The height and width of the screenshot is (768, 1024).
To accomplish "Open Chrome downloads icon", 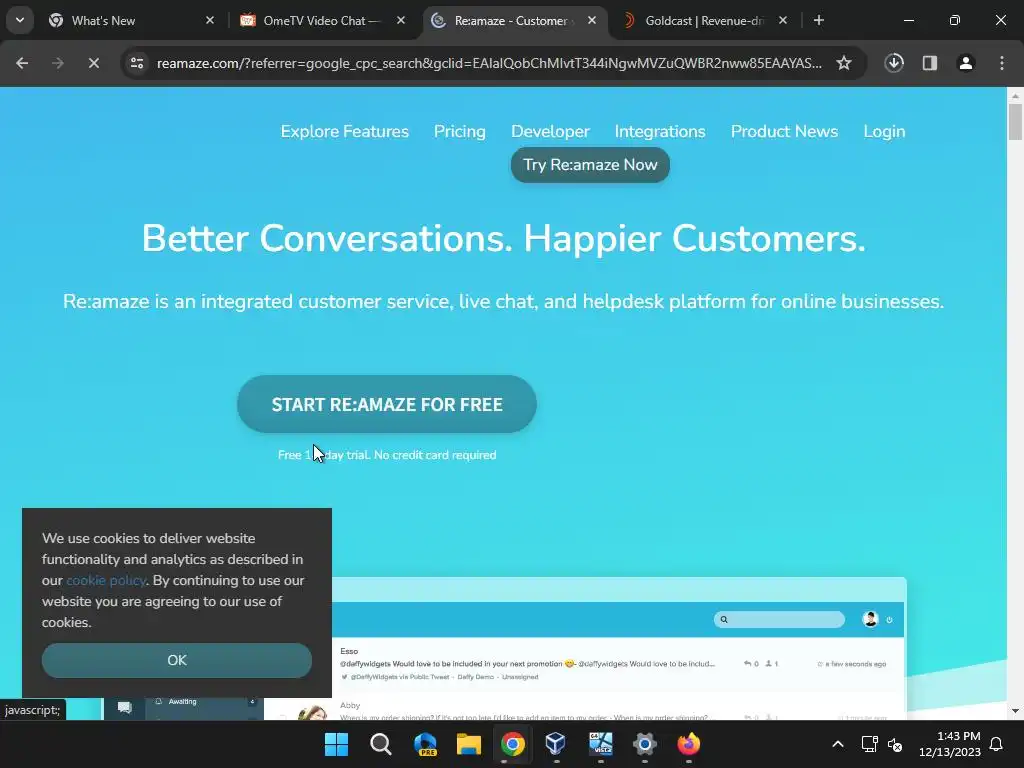I will click(894, 63).
